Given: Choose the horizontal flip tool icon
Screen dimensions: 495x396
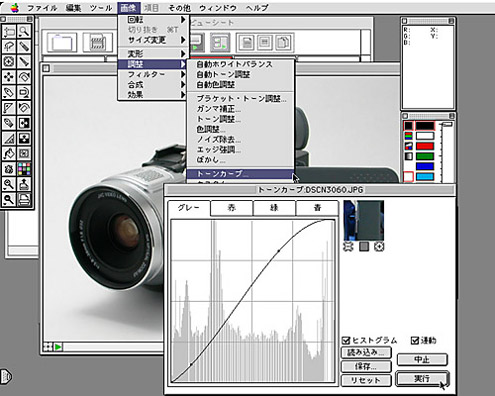Looking at the screenshot, I should pos(24,123).
